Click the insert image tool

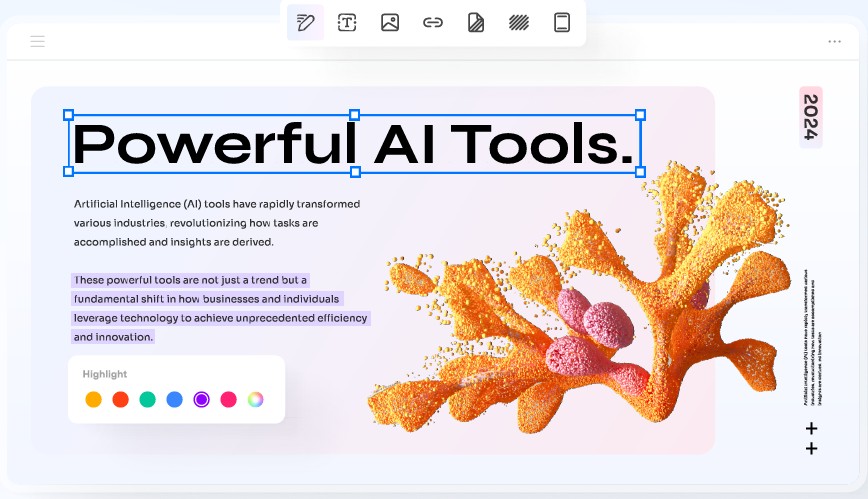(390, 22)
